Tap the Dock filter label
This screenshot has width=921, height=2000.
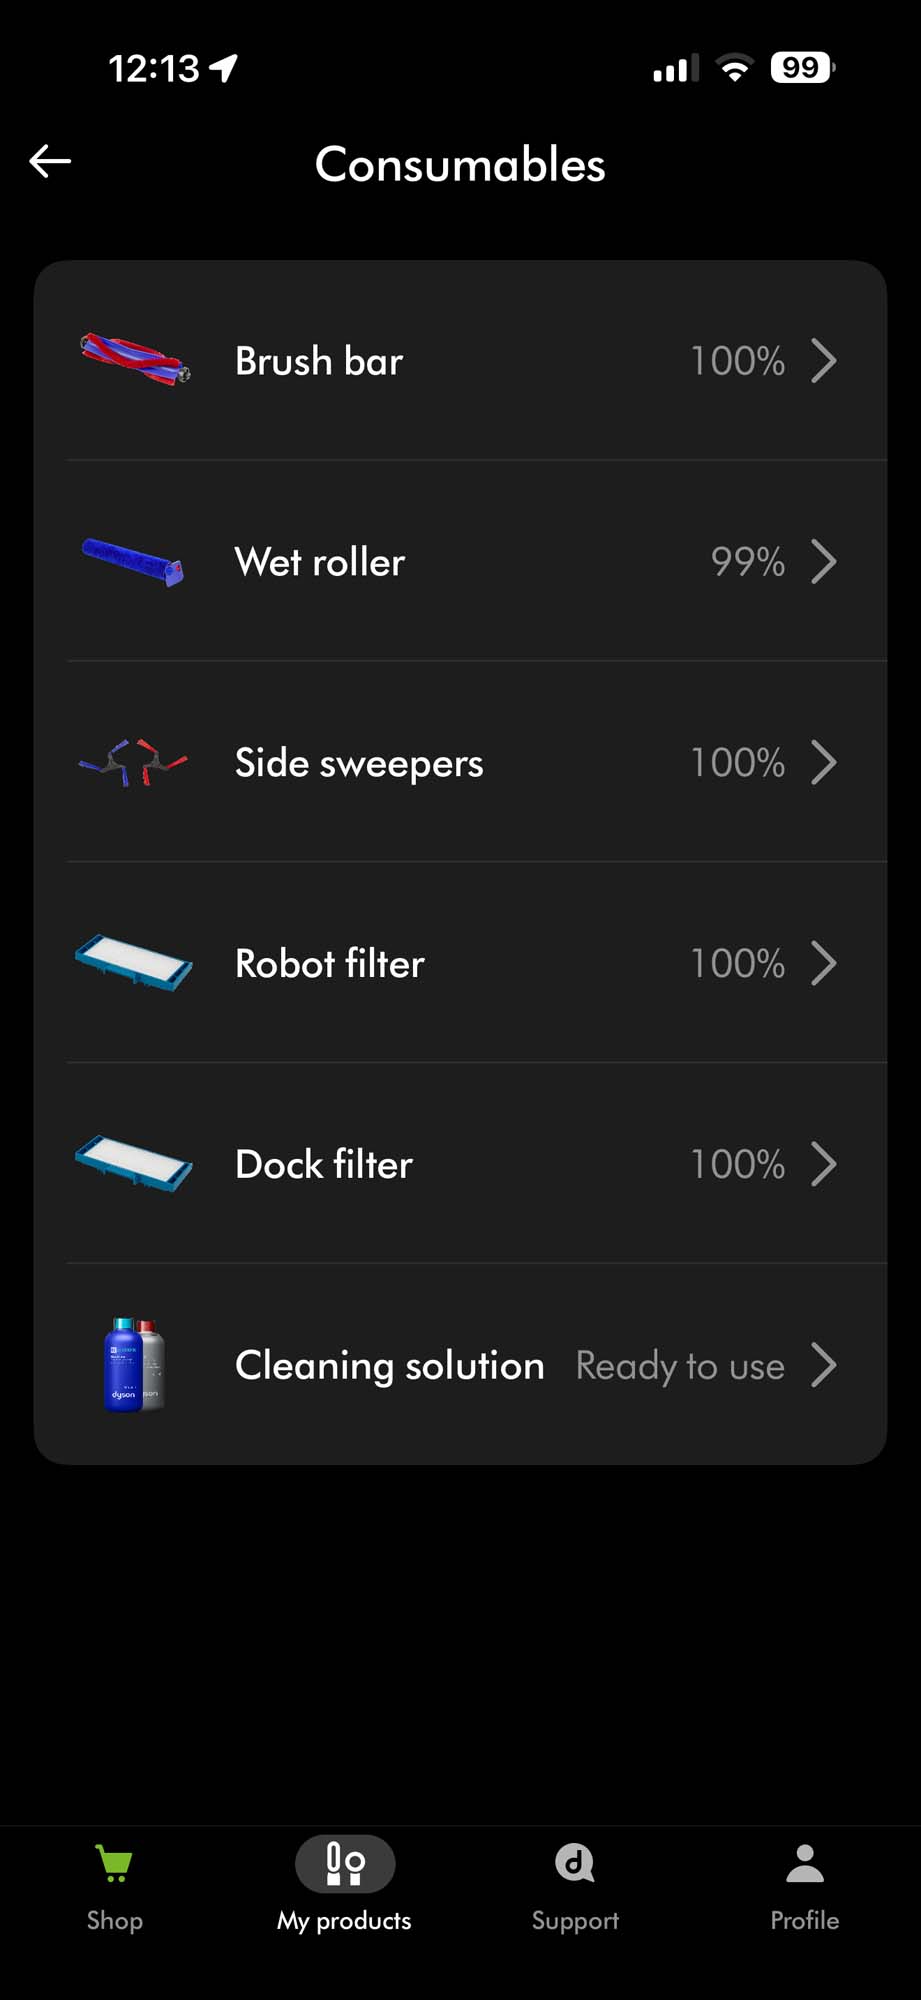pos(323,1165)
